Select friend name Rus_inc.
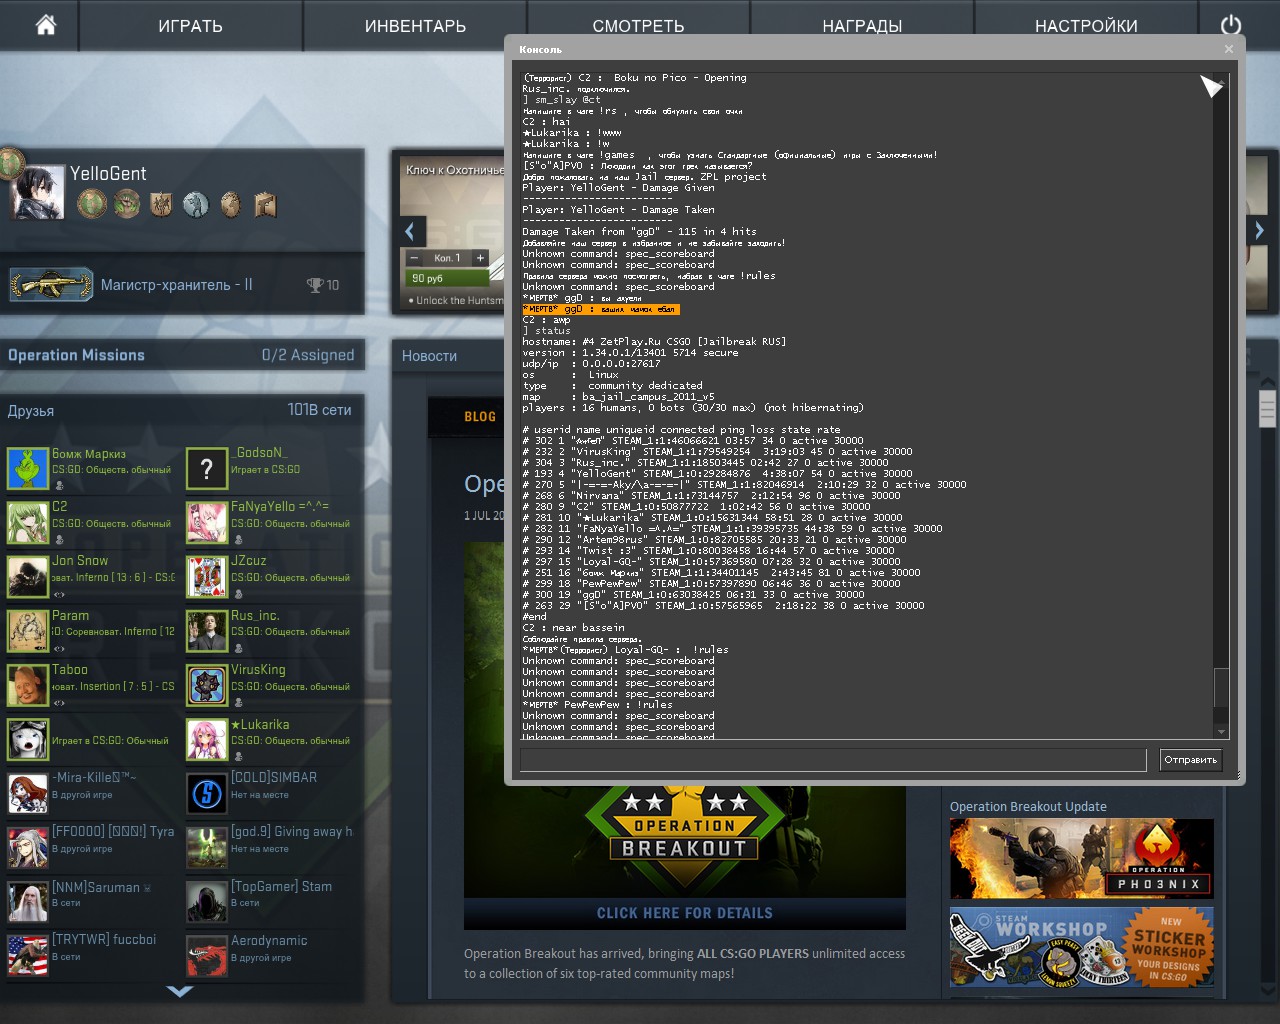The height and width of the screenshot is (1024, 1280). pyautogui.click(x=255, y=616)
